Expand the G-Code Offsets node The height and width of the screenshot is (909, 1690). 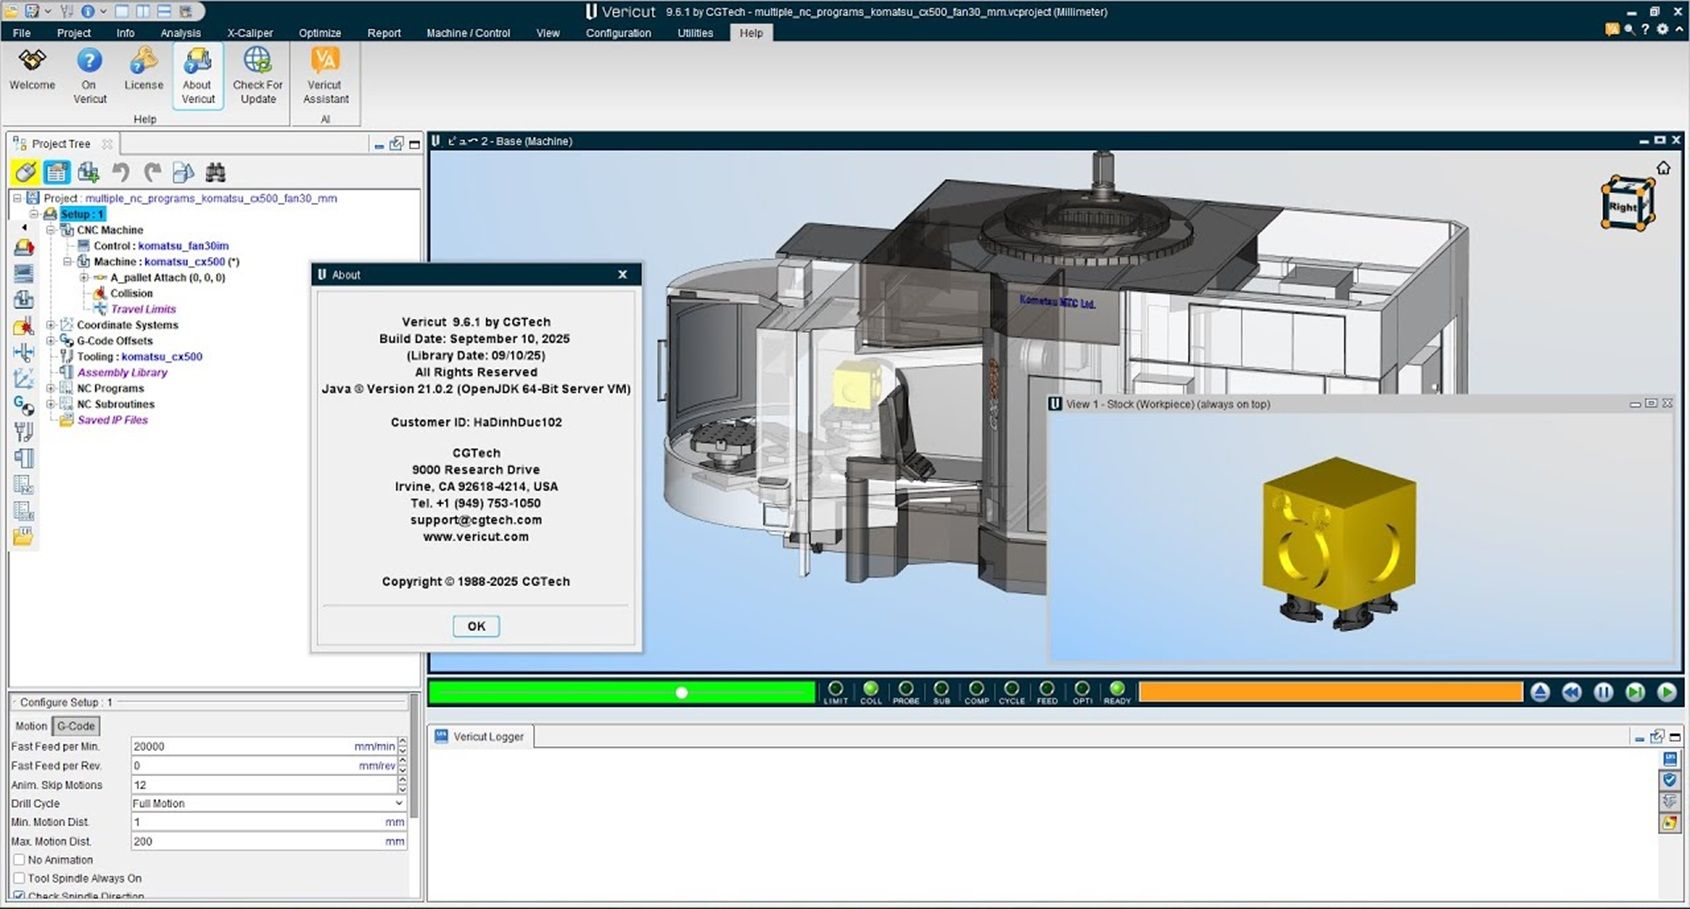pos(50,341)
